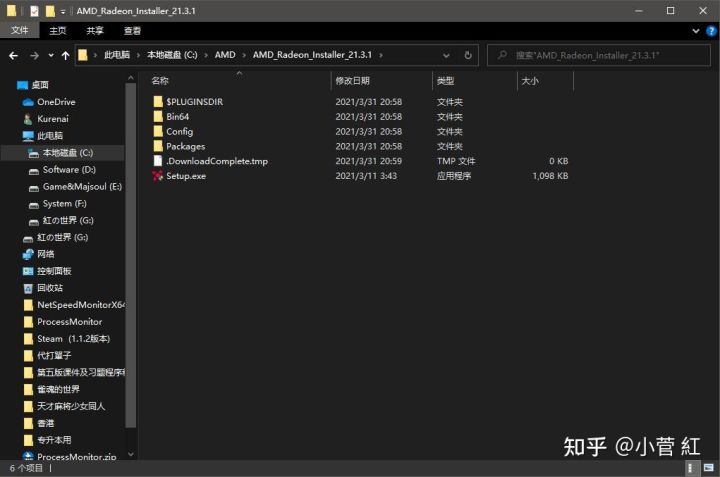
Task: Open the 香港 folder in sidebar
Action: (45, 423)
